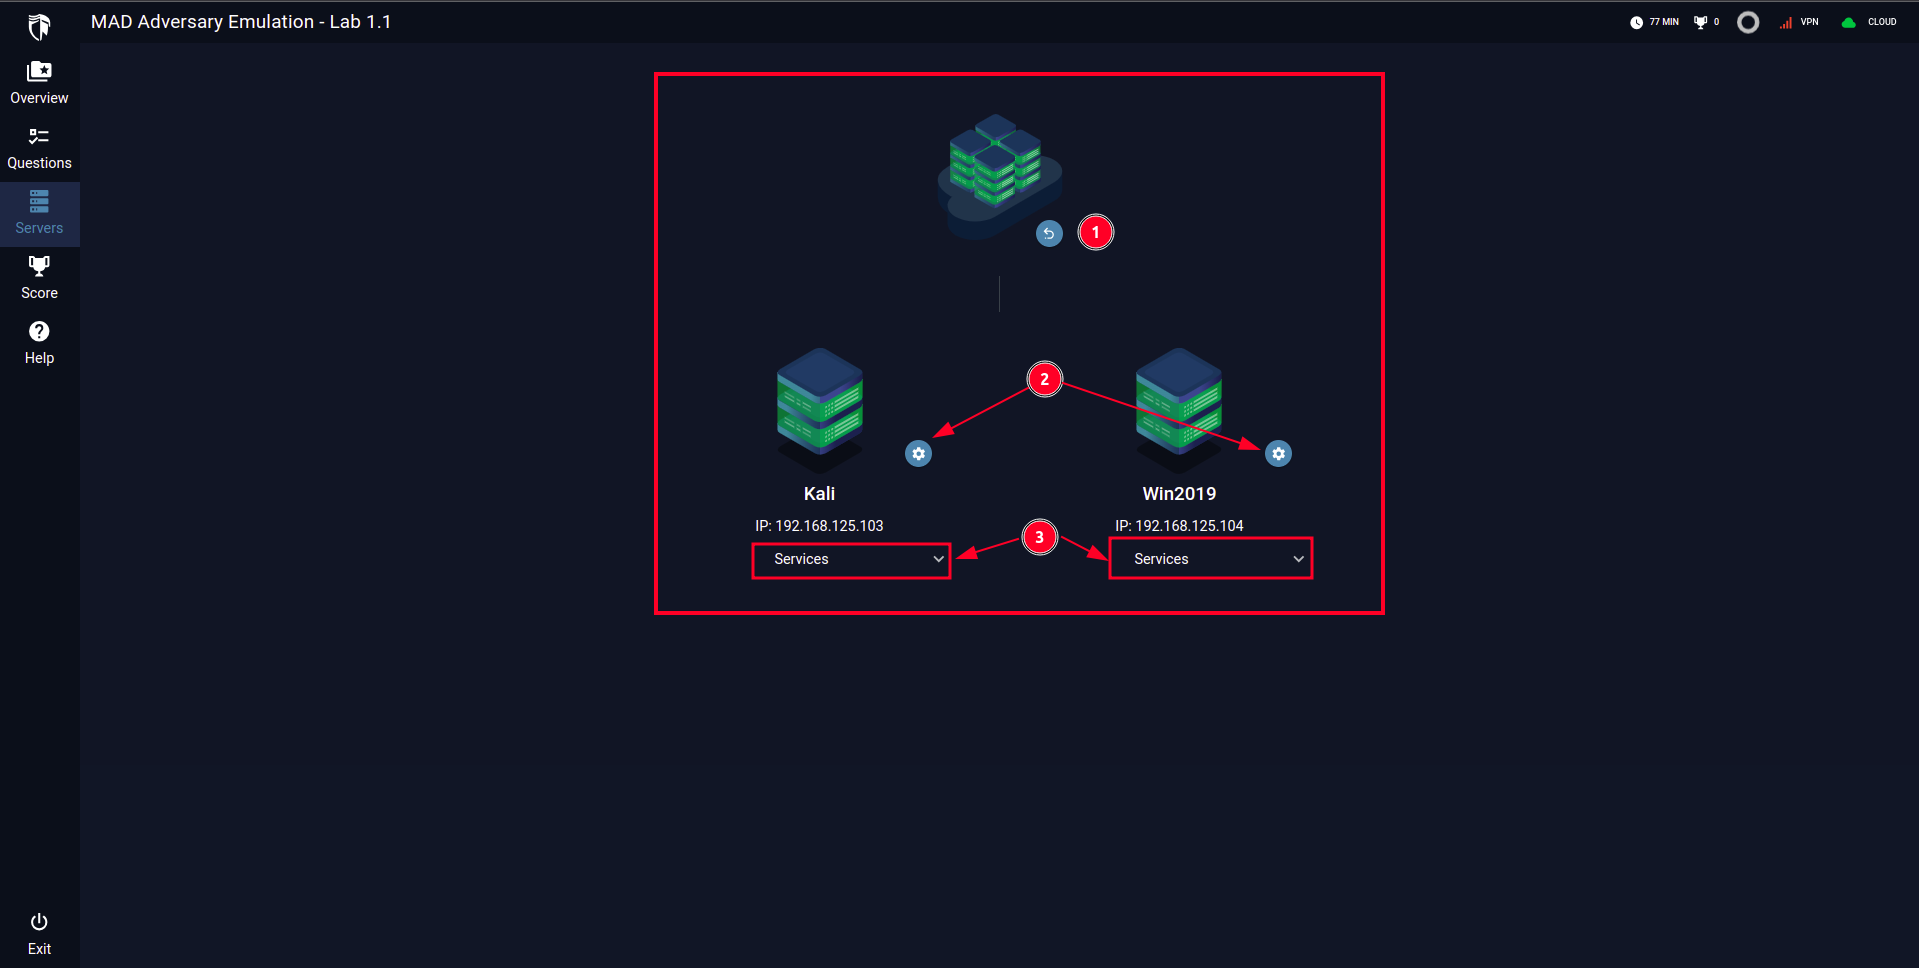
Task: Click the green CLOUD status indicator
Action: pyautogui.click(x=1868, y=21)
